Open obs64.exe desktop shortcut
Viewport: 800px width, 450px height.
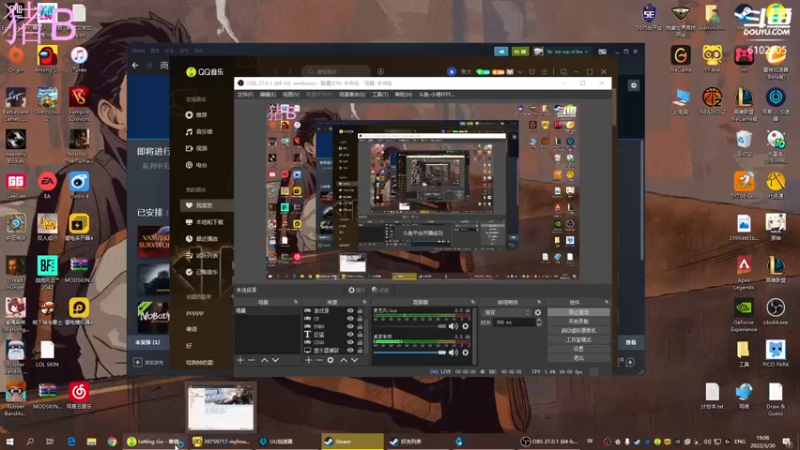(776, 311)
